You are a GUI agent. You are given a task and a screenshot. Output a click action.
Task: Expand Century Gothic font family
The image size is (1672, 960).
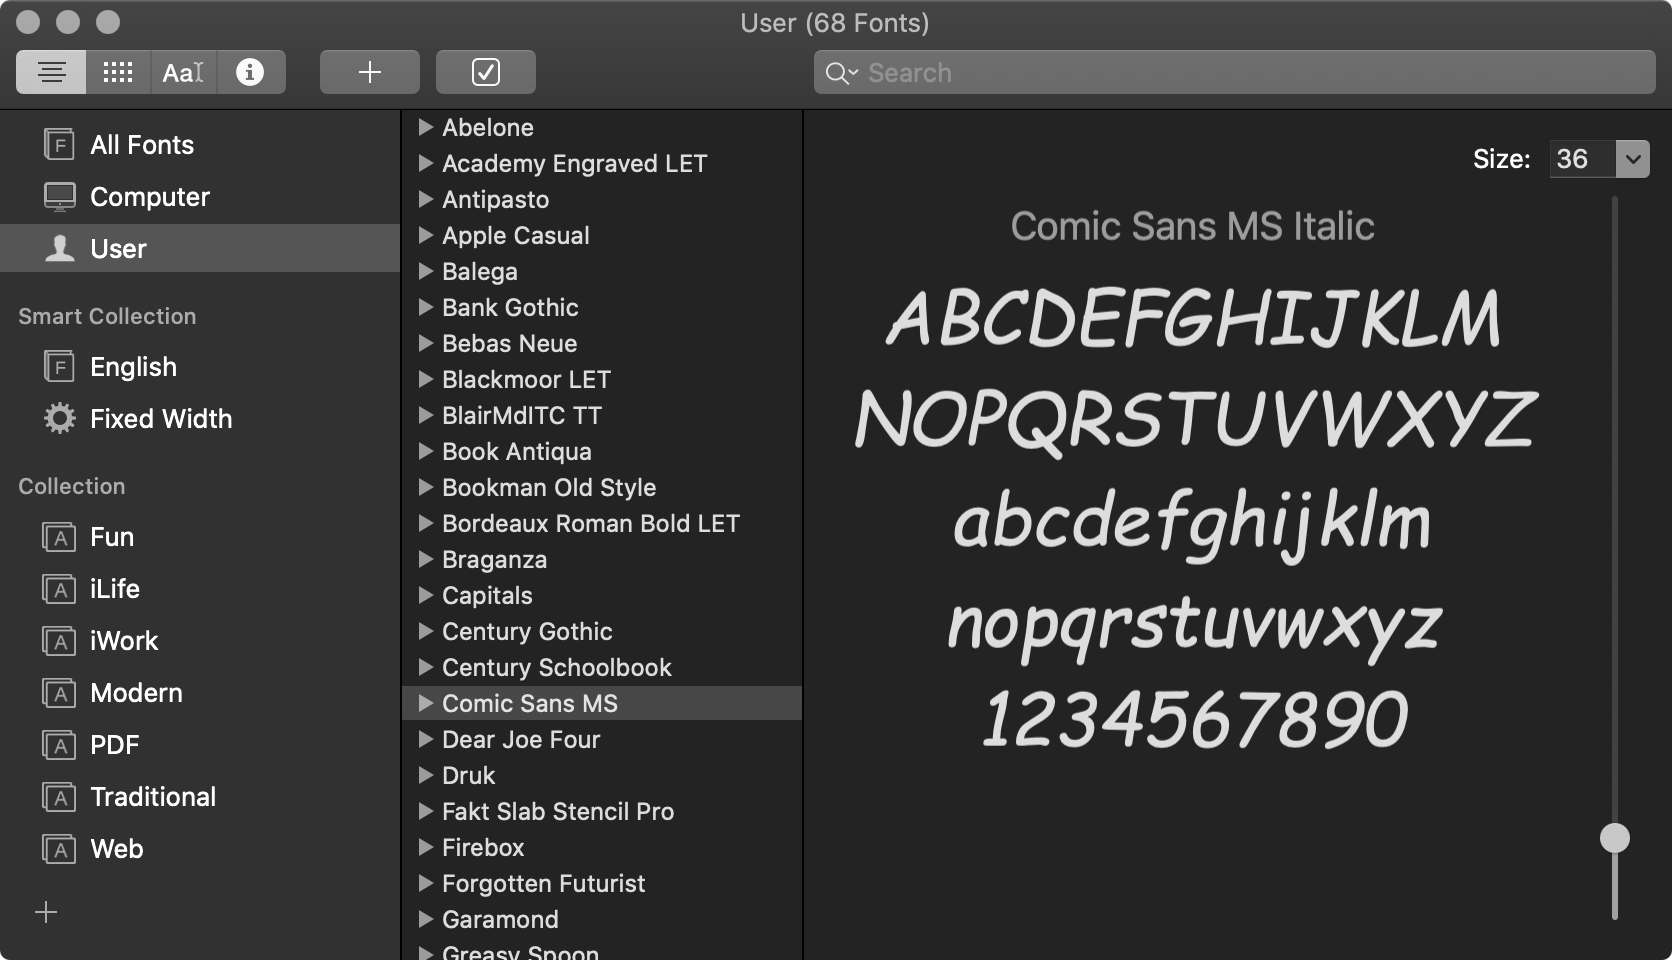[x=426, y=631]
